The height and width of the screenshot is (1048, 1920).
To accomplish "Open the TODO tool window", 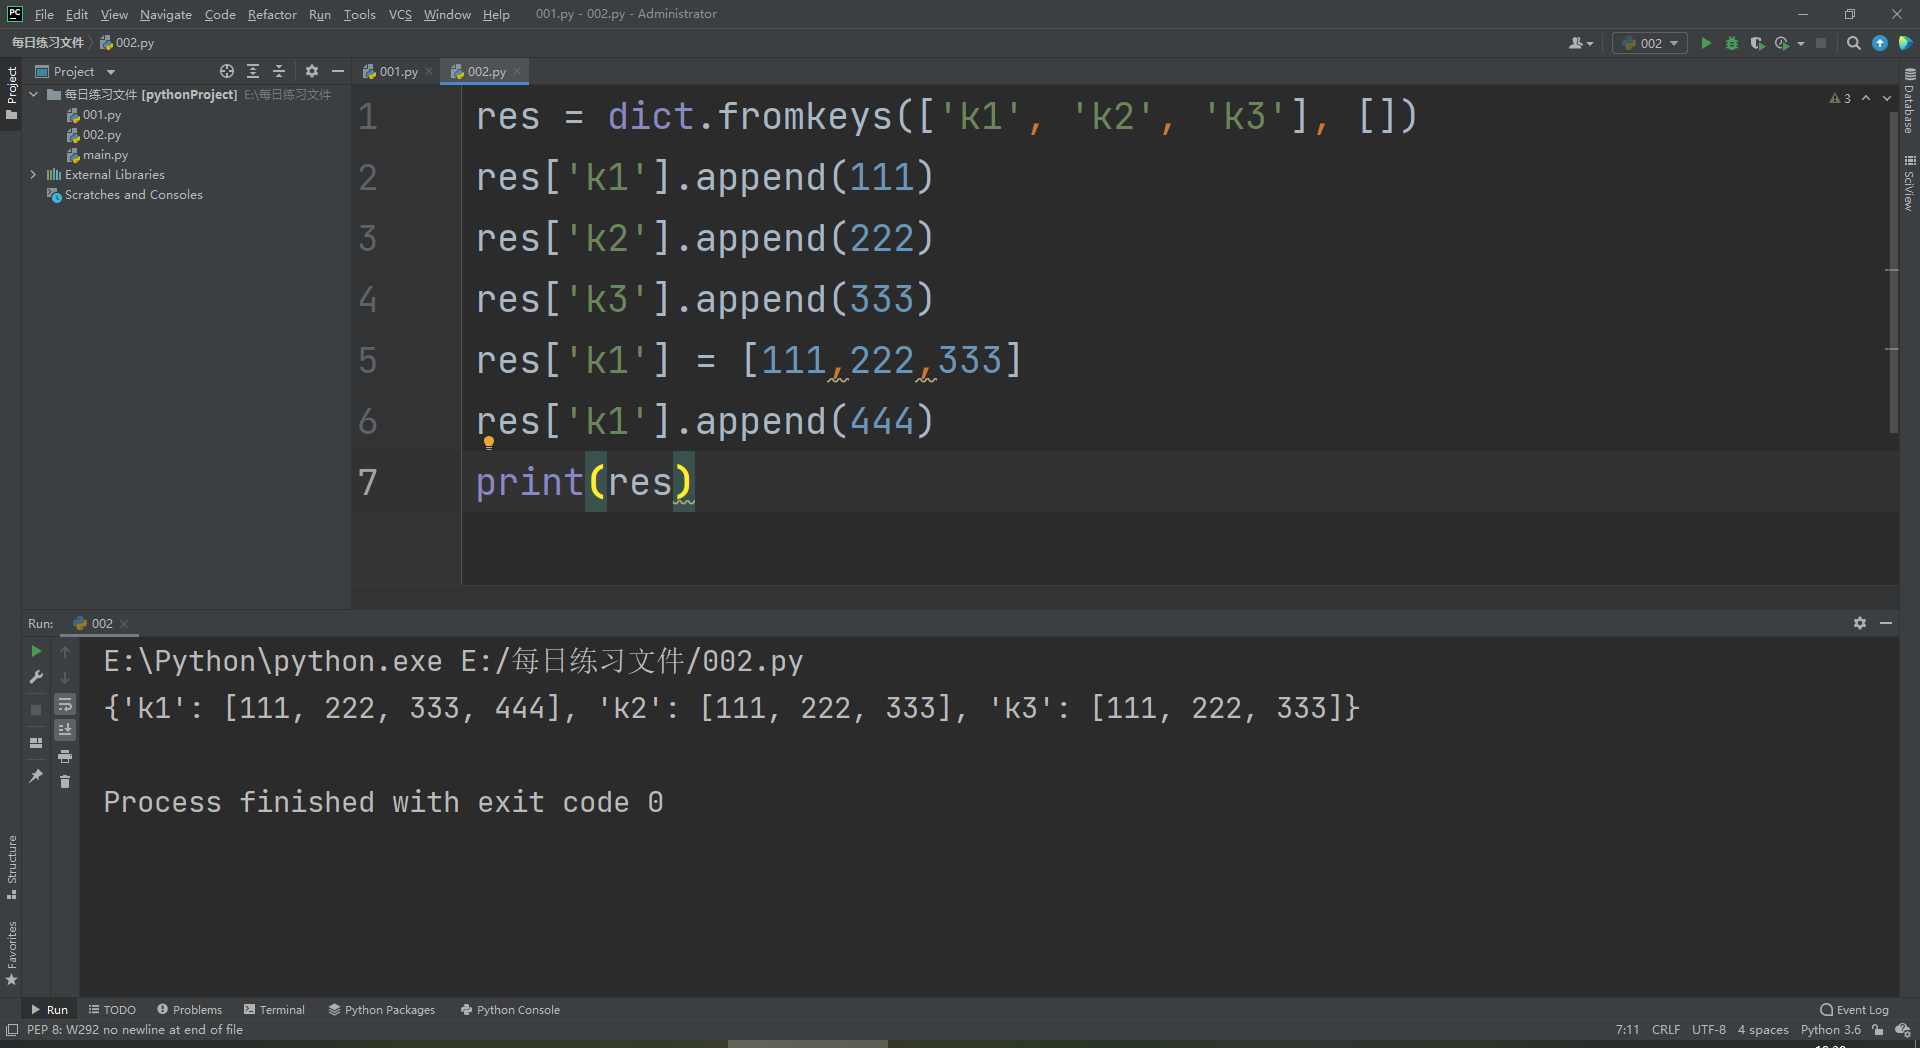I will pos(112,1010).
